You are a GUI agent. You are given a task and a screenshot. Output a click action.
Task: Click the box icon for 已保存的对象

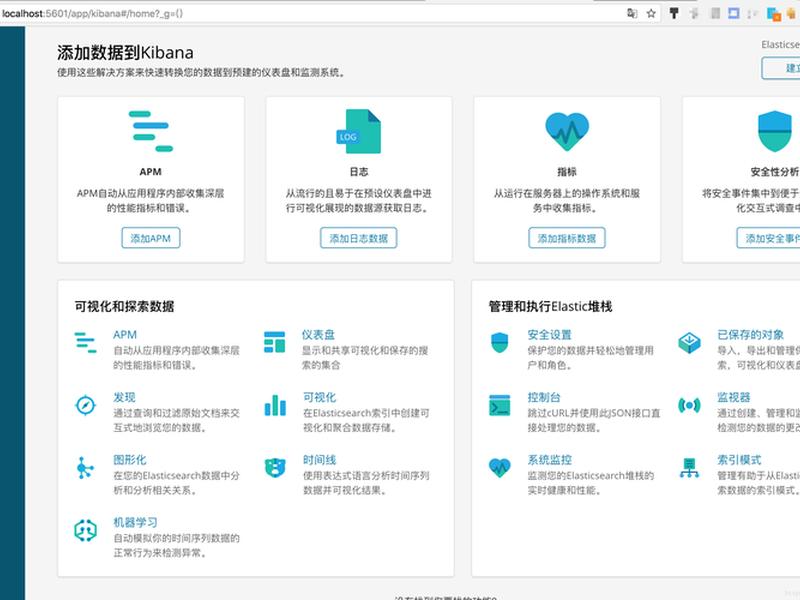[689, 342]
